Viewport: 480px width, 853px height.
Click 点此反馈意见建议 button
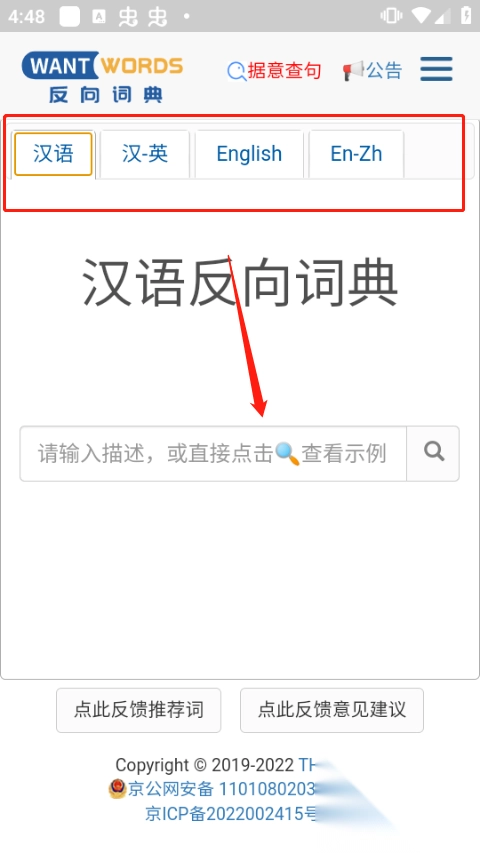332,710
